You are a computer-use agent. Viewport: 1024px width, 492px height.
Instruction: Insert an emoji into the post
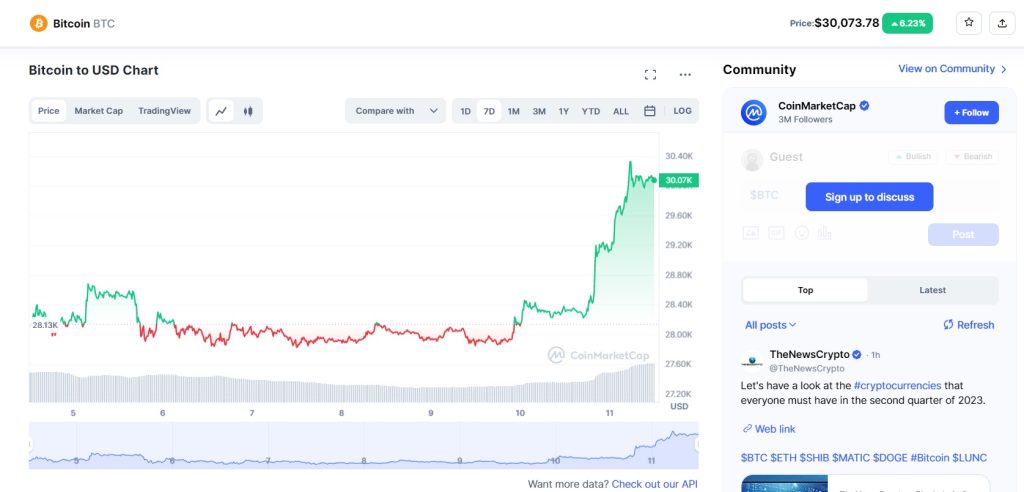(801, 233)
